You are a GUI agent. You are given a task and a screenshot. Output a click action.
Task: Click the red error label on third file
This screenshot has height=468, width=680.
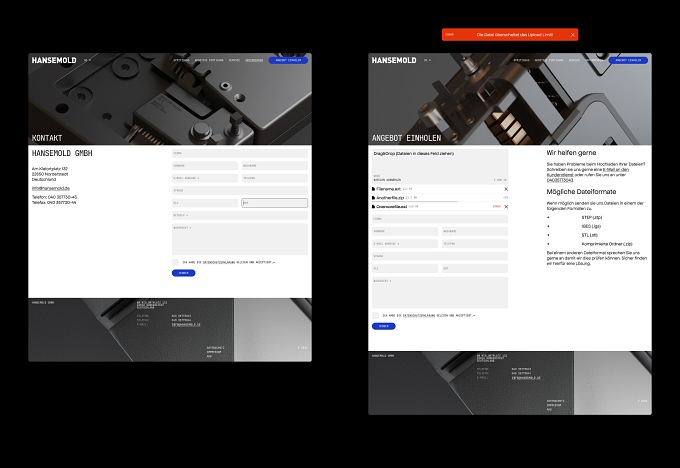(497, 206)
